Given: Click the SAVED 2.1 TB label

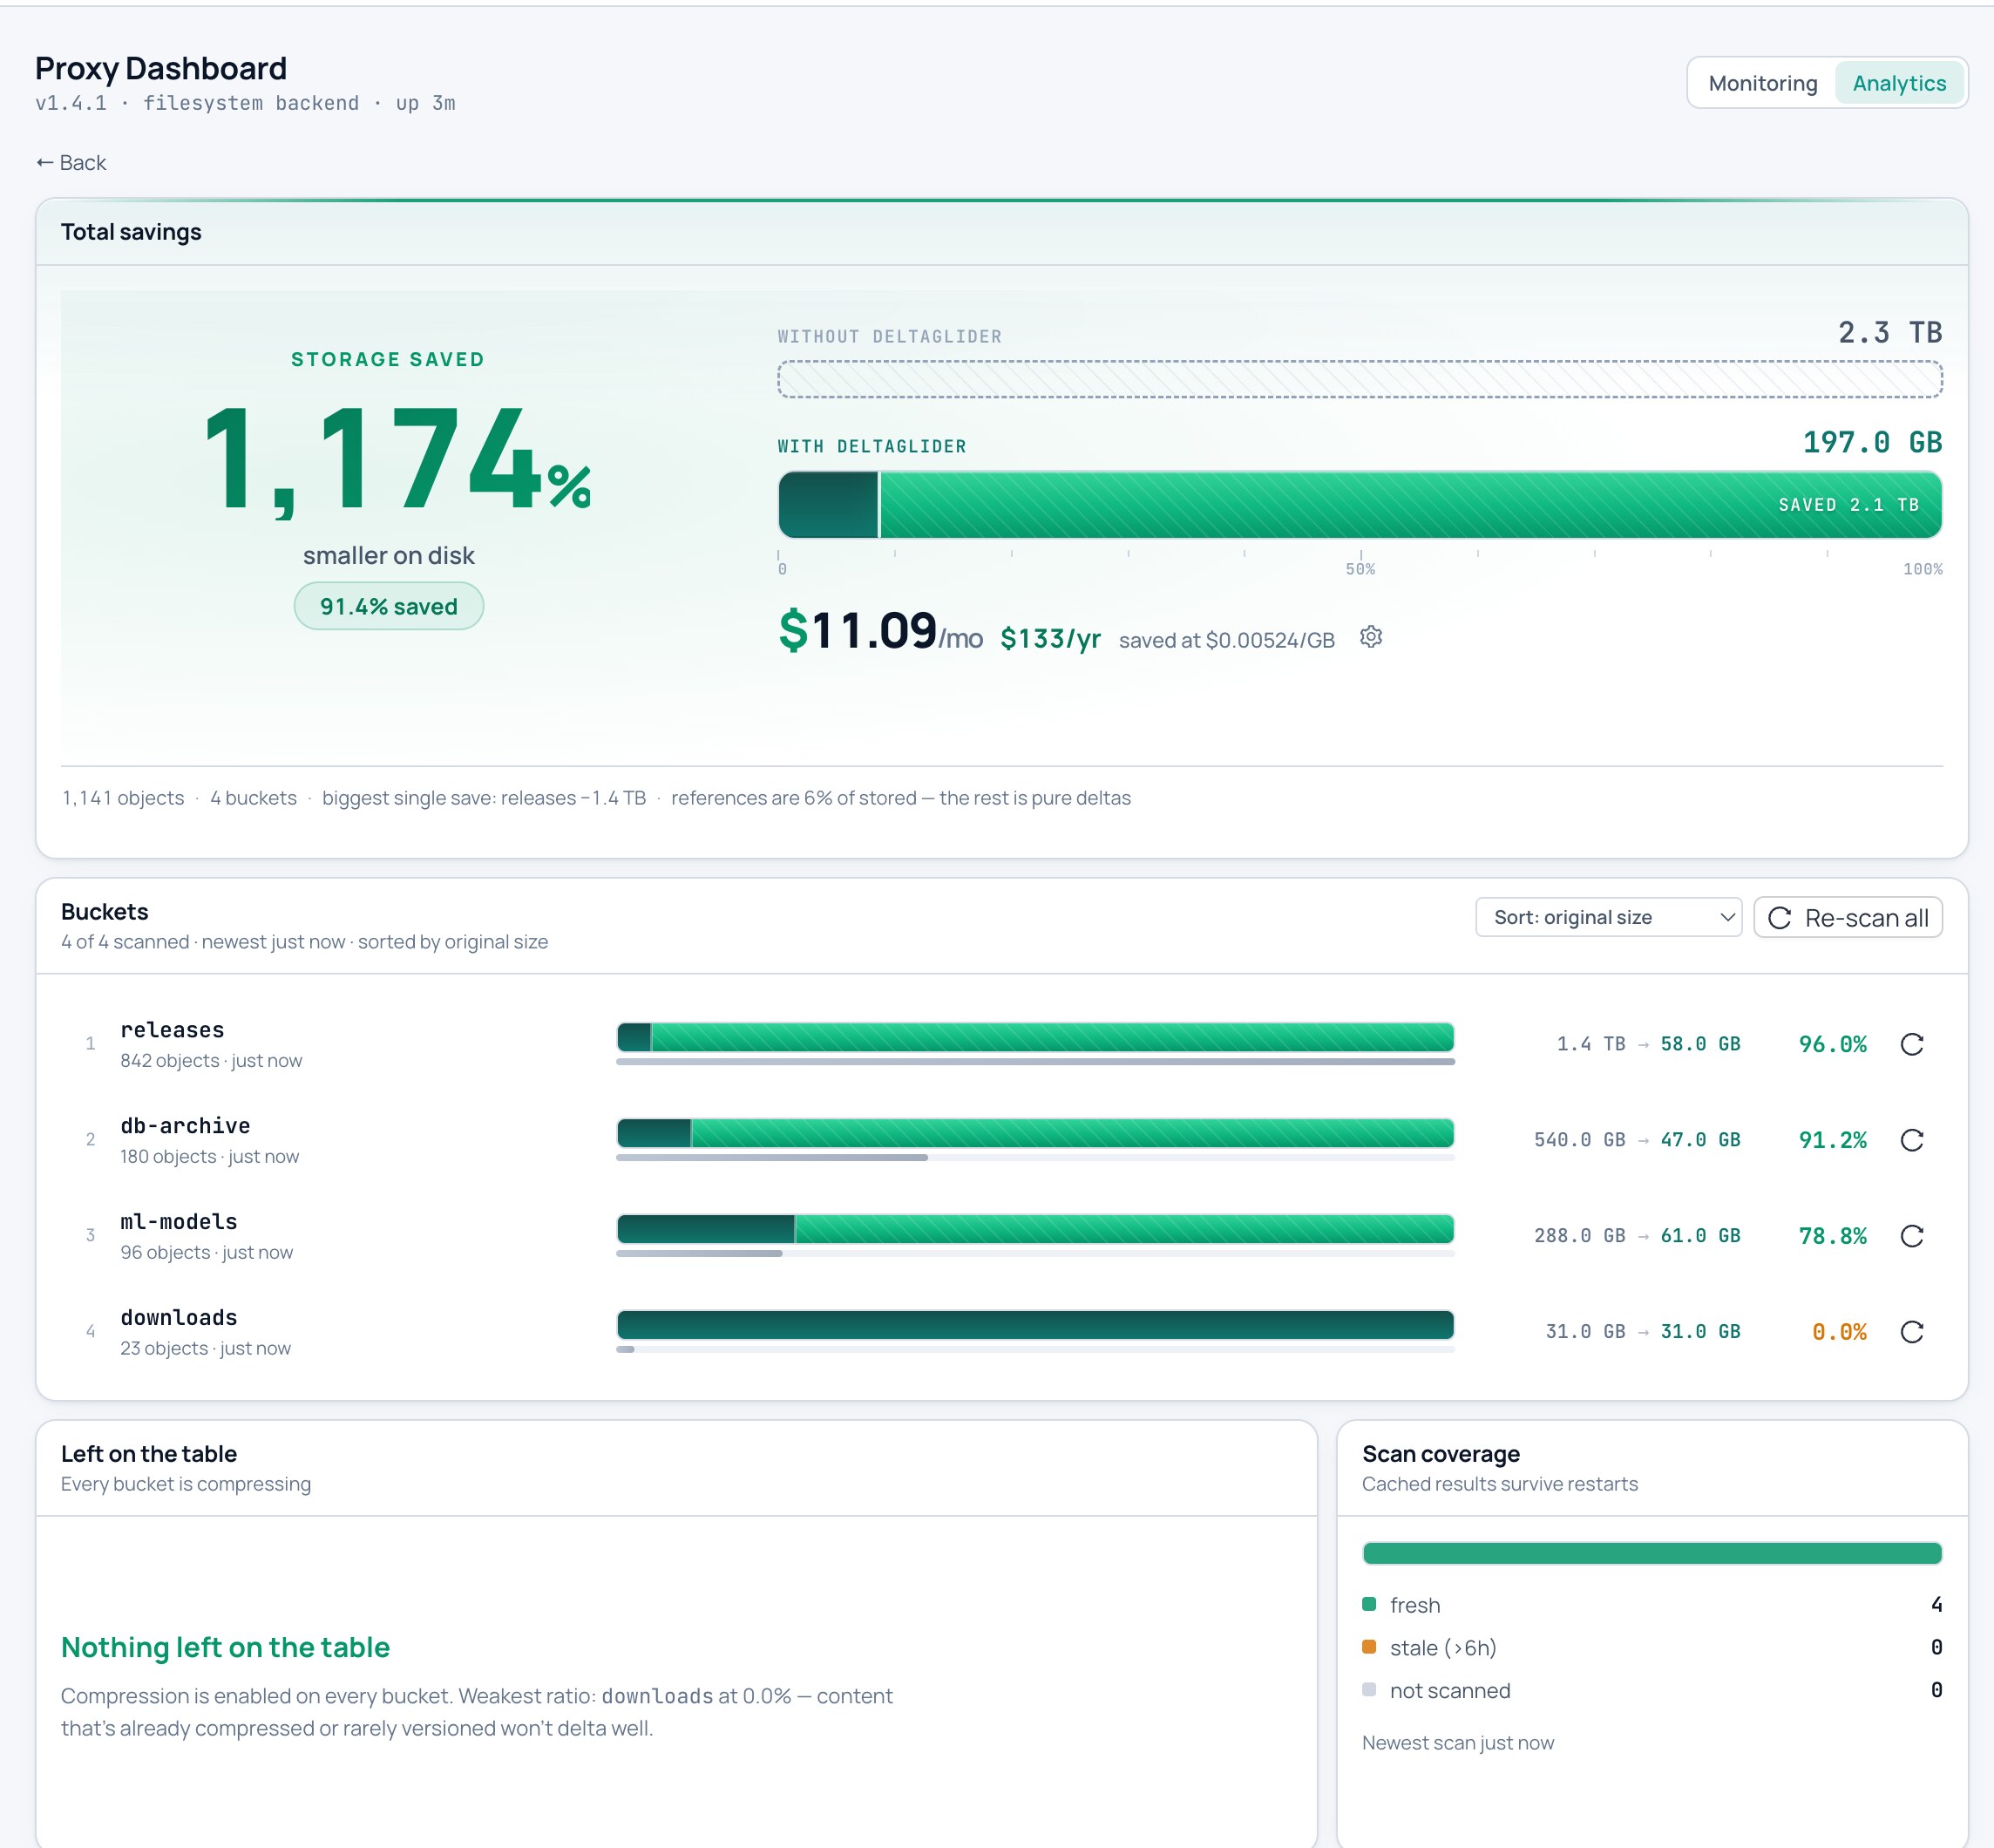Looking at the screenshot, I should pos(1849,505).
